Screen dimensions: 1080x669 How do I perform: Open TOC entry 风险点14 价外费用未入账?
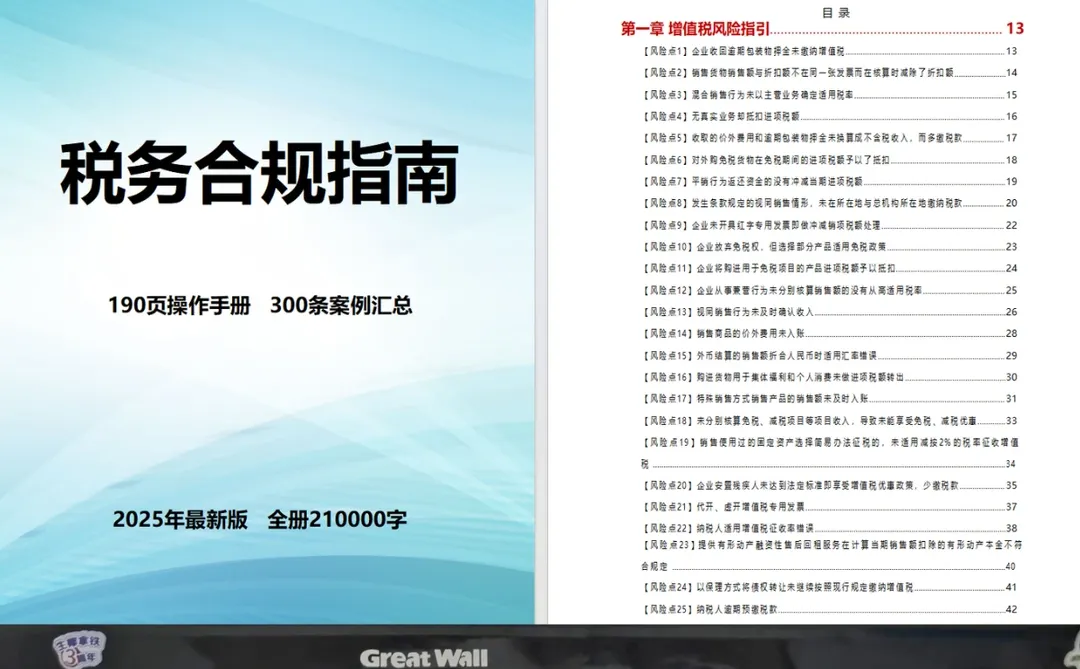[829, 333]
